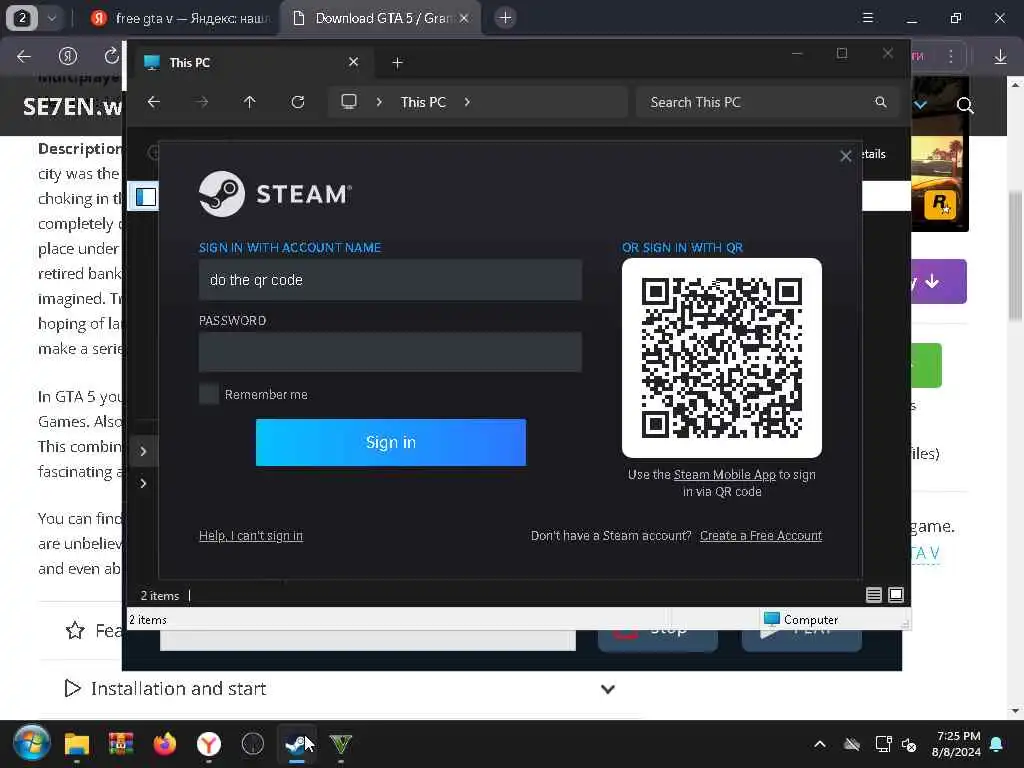Open Firefox from the taskbar
The image size is (1024, 768).
point(165,744)
